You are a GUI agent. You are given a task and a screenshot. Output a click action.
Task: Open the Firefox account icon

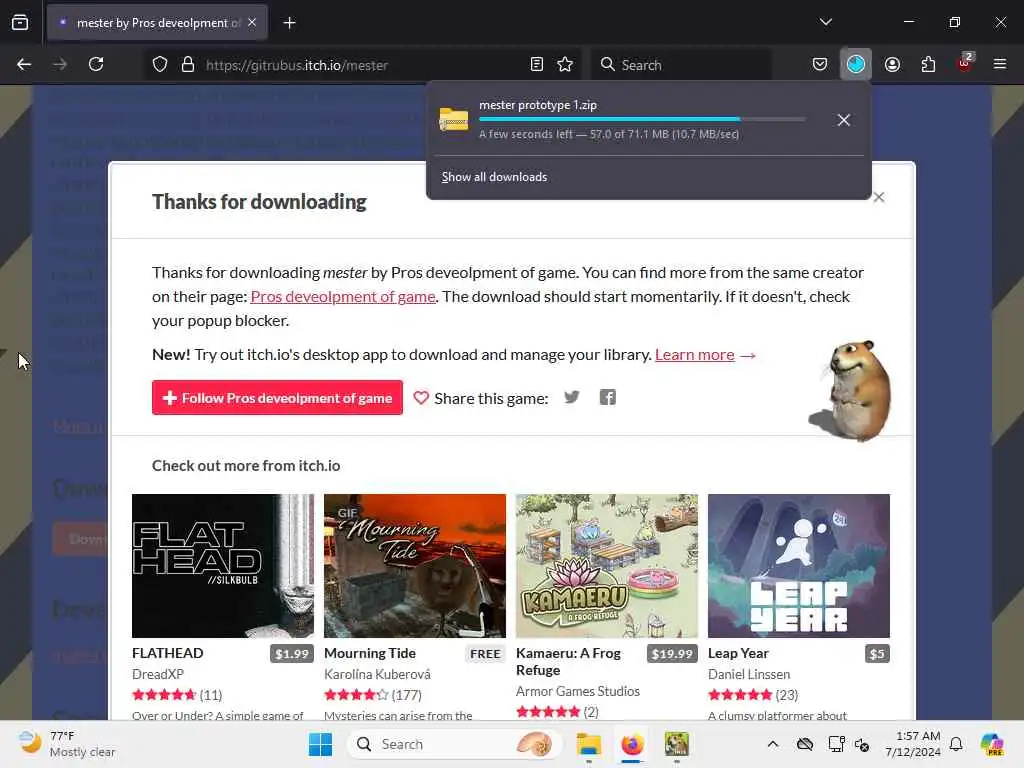coord(892,65)
